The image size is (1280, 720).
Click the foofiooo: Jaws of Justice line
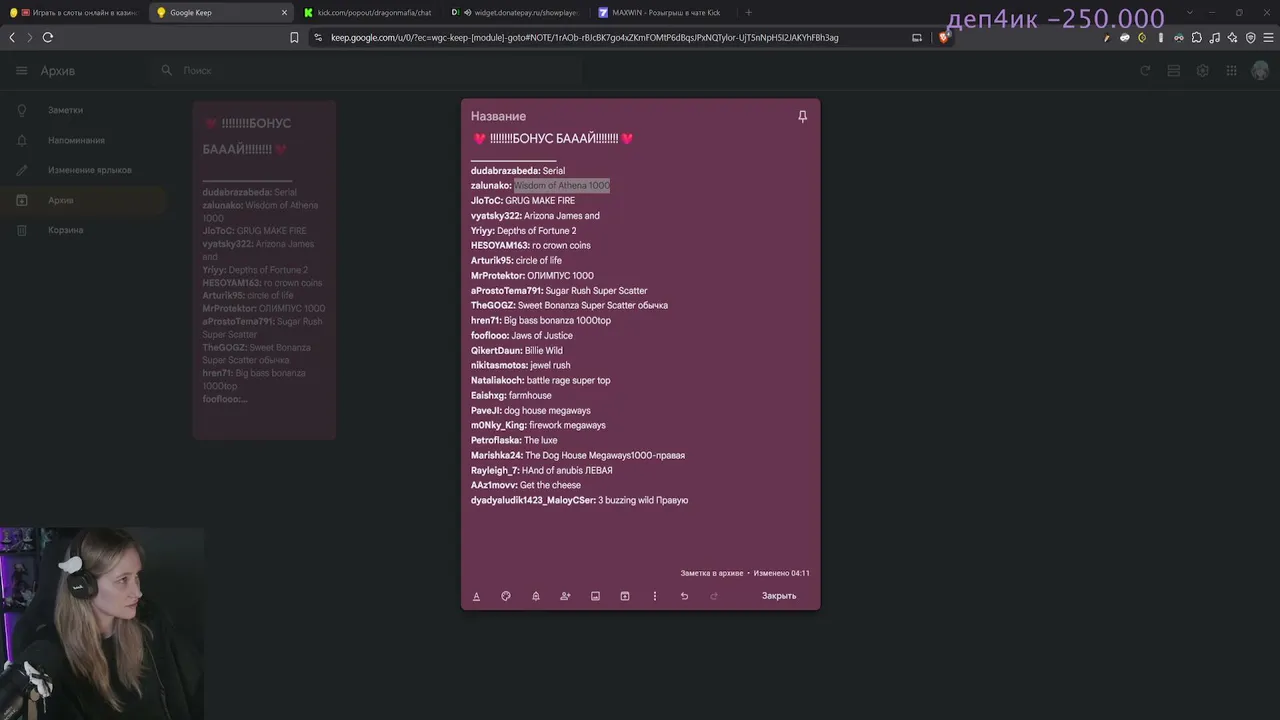[x=522, y=336]
